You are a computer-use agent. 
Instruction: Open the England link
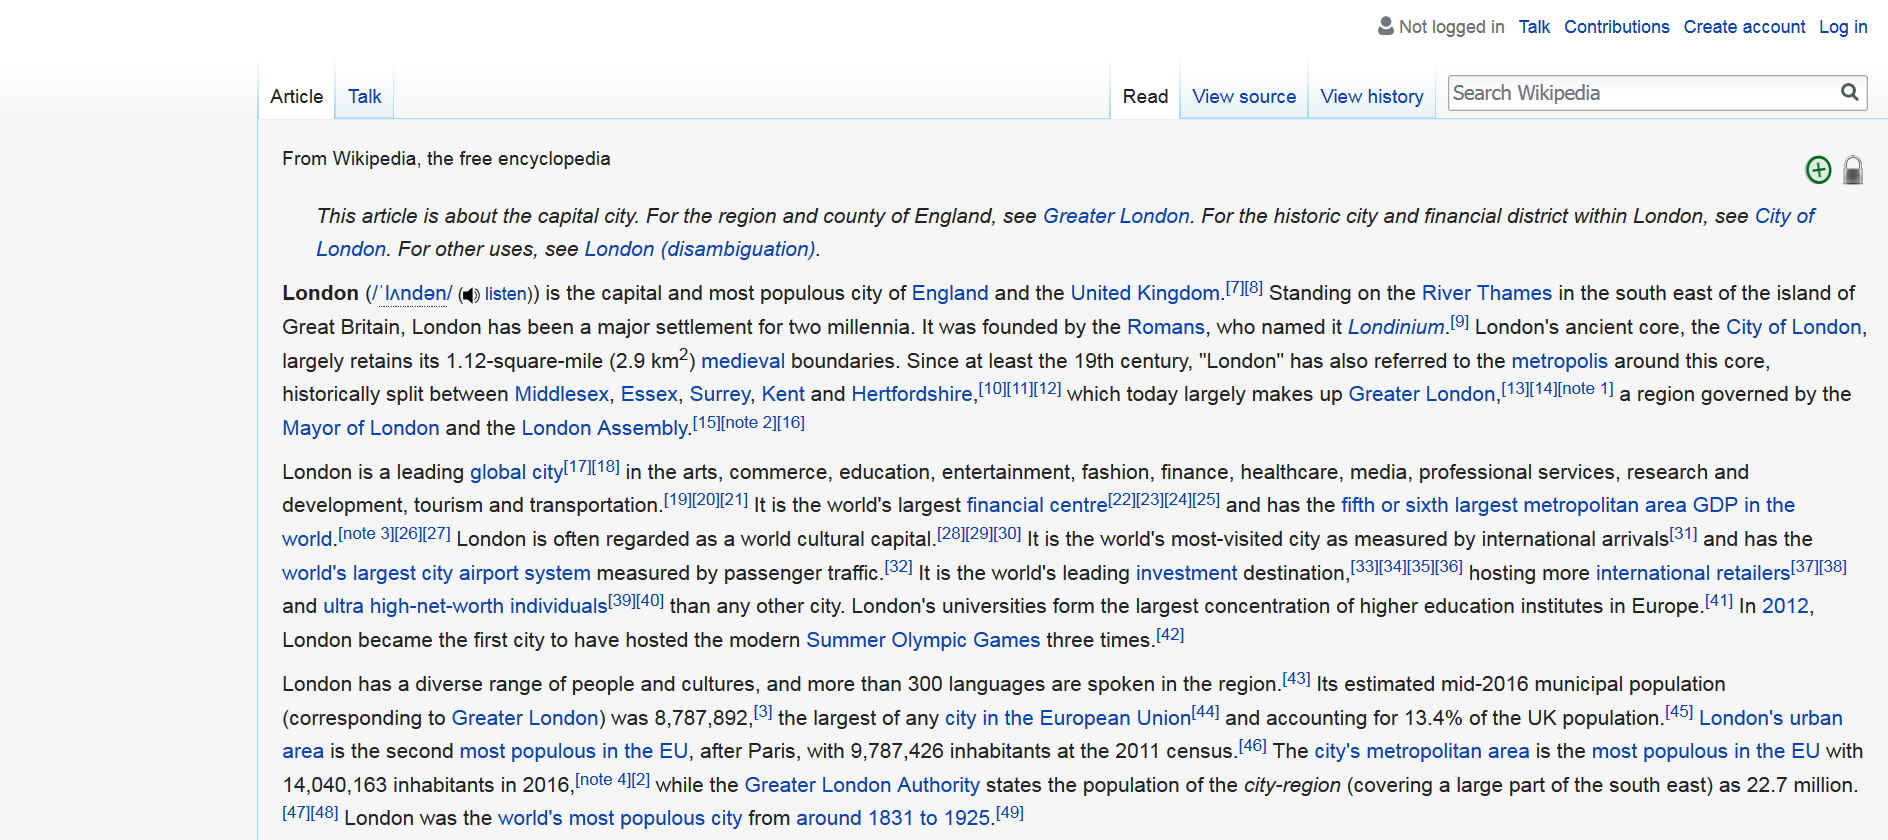[950, 293]
